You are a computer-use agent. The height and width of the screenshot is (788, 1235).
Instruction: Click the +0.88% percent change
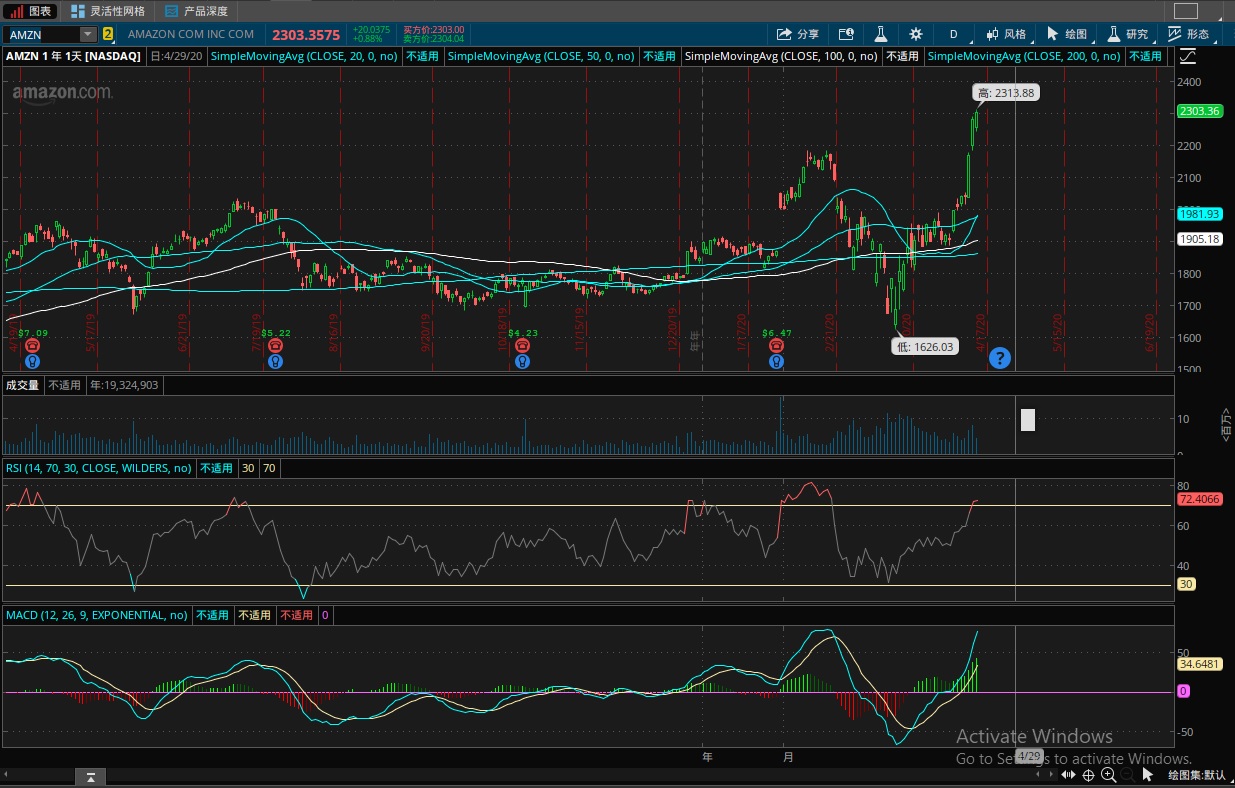(367, 39)
